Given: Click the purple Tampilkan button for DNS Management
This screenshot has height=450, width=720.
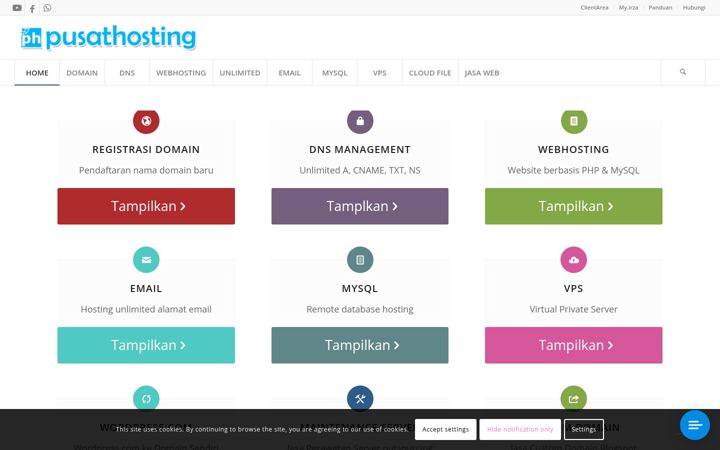Looking at the screenshot, I should (360, 206).
